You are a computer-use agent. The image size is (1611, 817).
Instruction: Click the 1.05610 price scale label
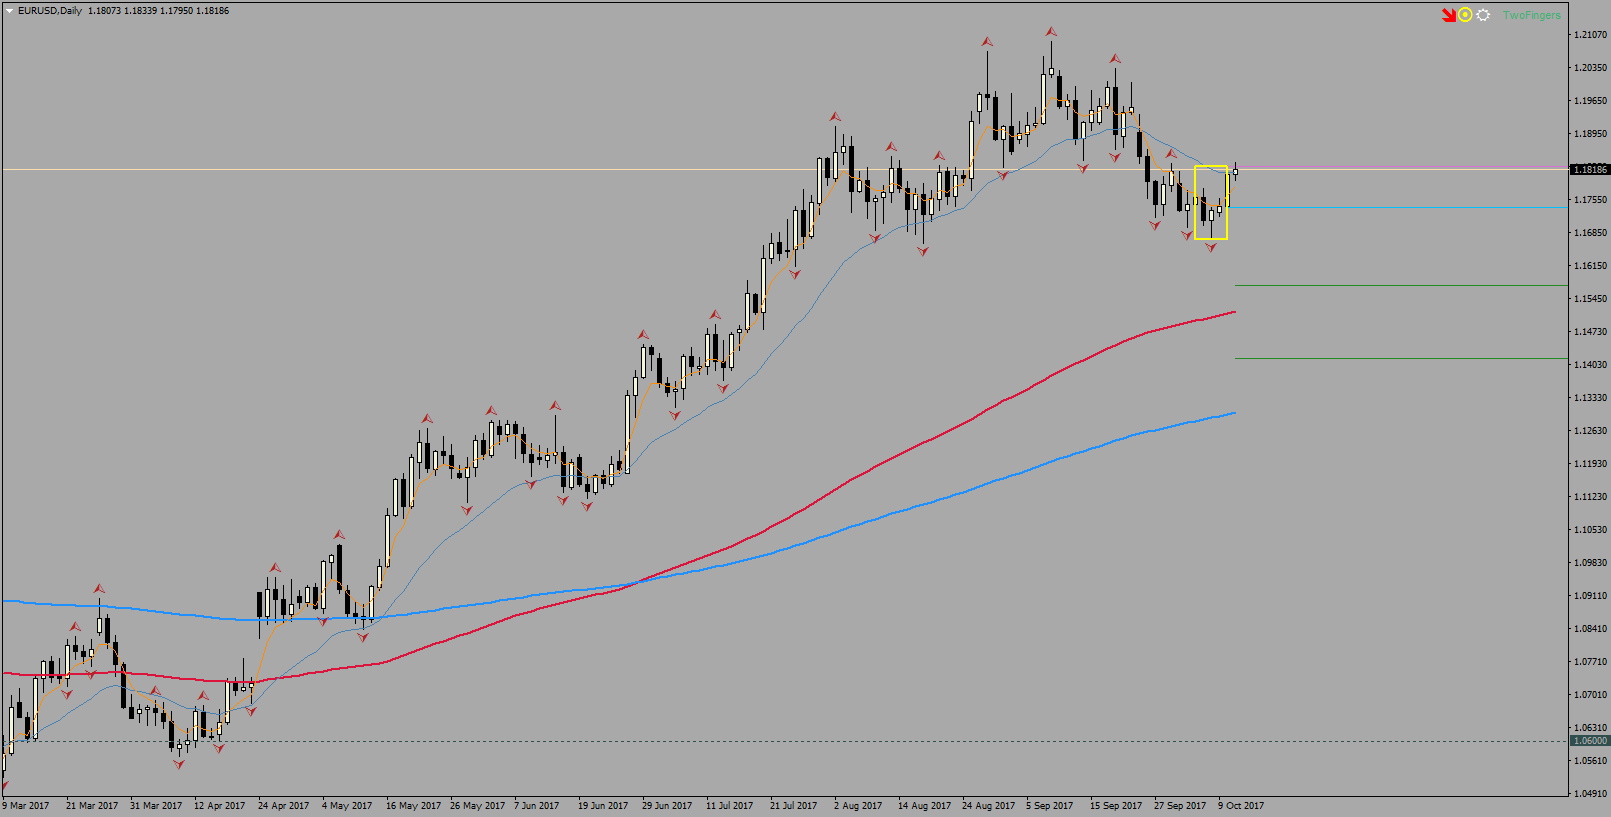click(x=1591, y=761)
